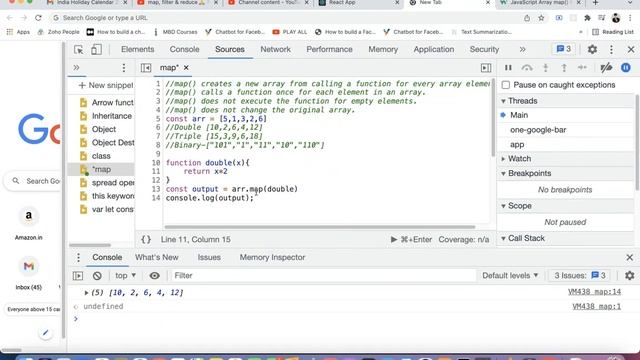This screenshot has height=360, width=640.
Task: Pause script execution button
Action: point(508,68)
